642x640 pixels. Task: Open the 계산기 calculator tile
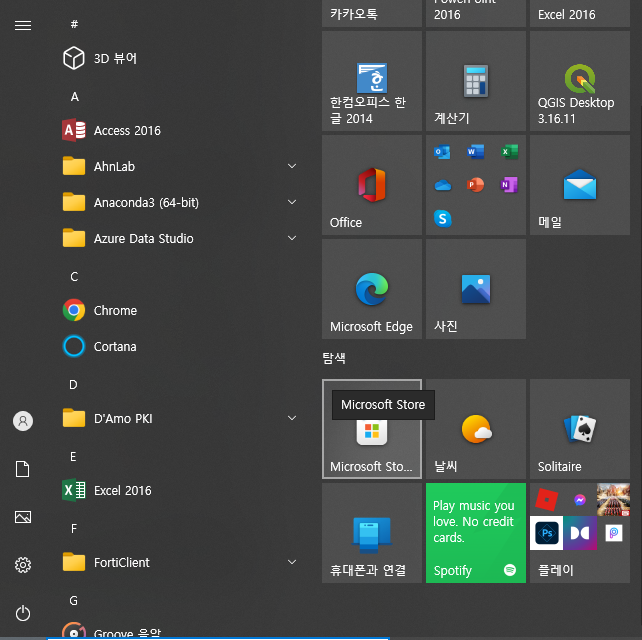(476, 81)
